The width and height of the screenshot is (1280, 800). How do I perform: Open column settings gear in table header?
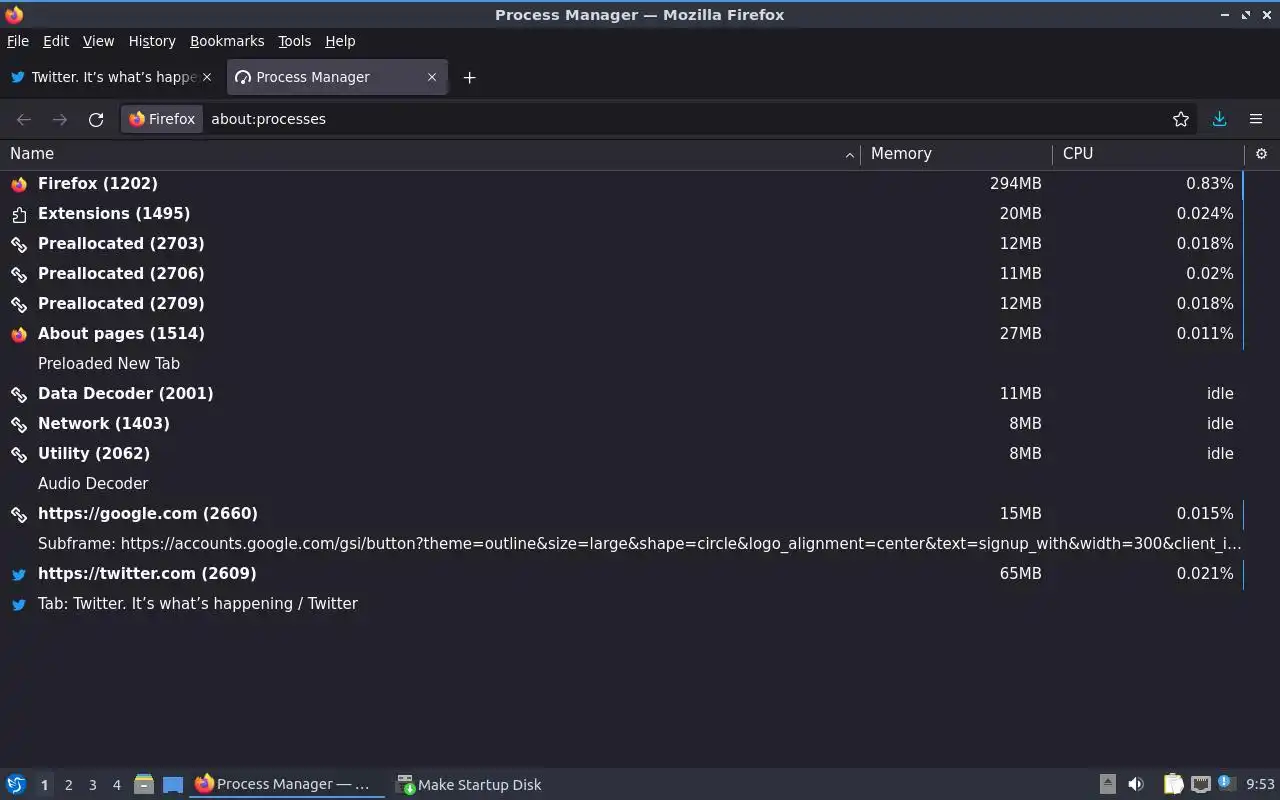pyautogui.click(x=1261, y=153)
